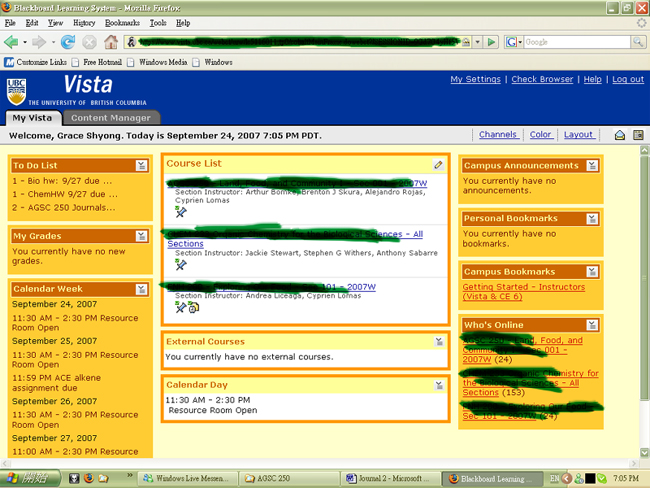Viewport: 650px width, 488px height.
Task: Click the Check Browser link
Action: pyautogui.click(x=542, y=79)
